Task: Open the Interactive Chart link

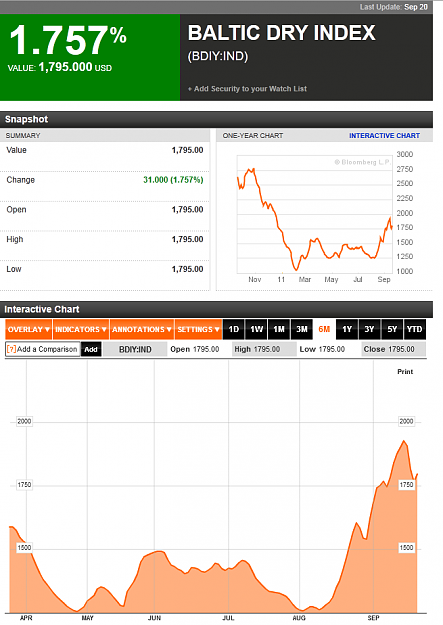Action: 384,136
